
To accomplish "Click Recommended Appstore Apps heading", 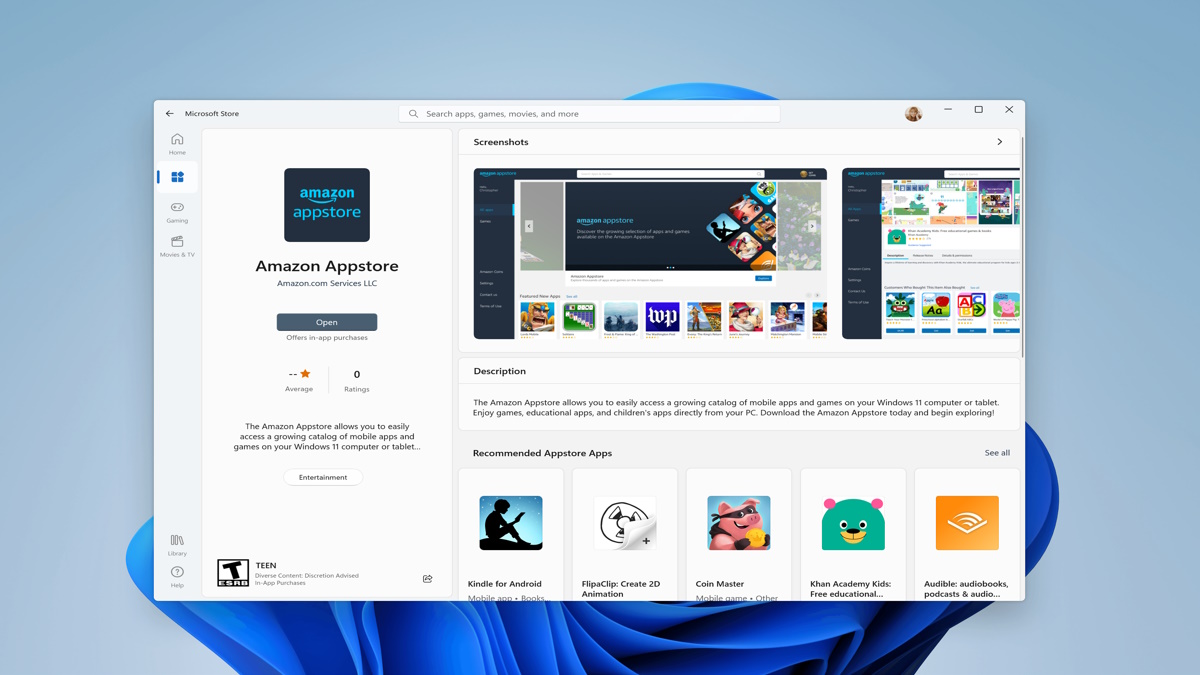I will click(542, 453).
